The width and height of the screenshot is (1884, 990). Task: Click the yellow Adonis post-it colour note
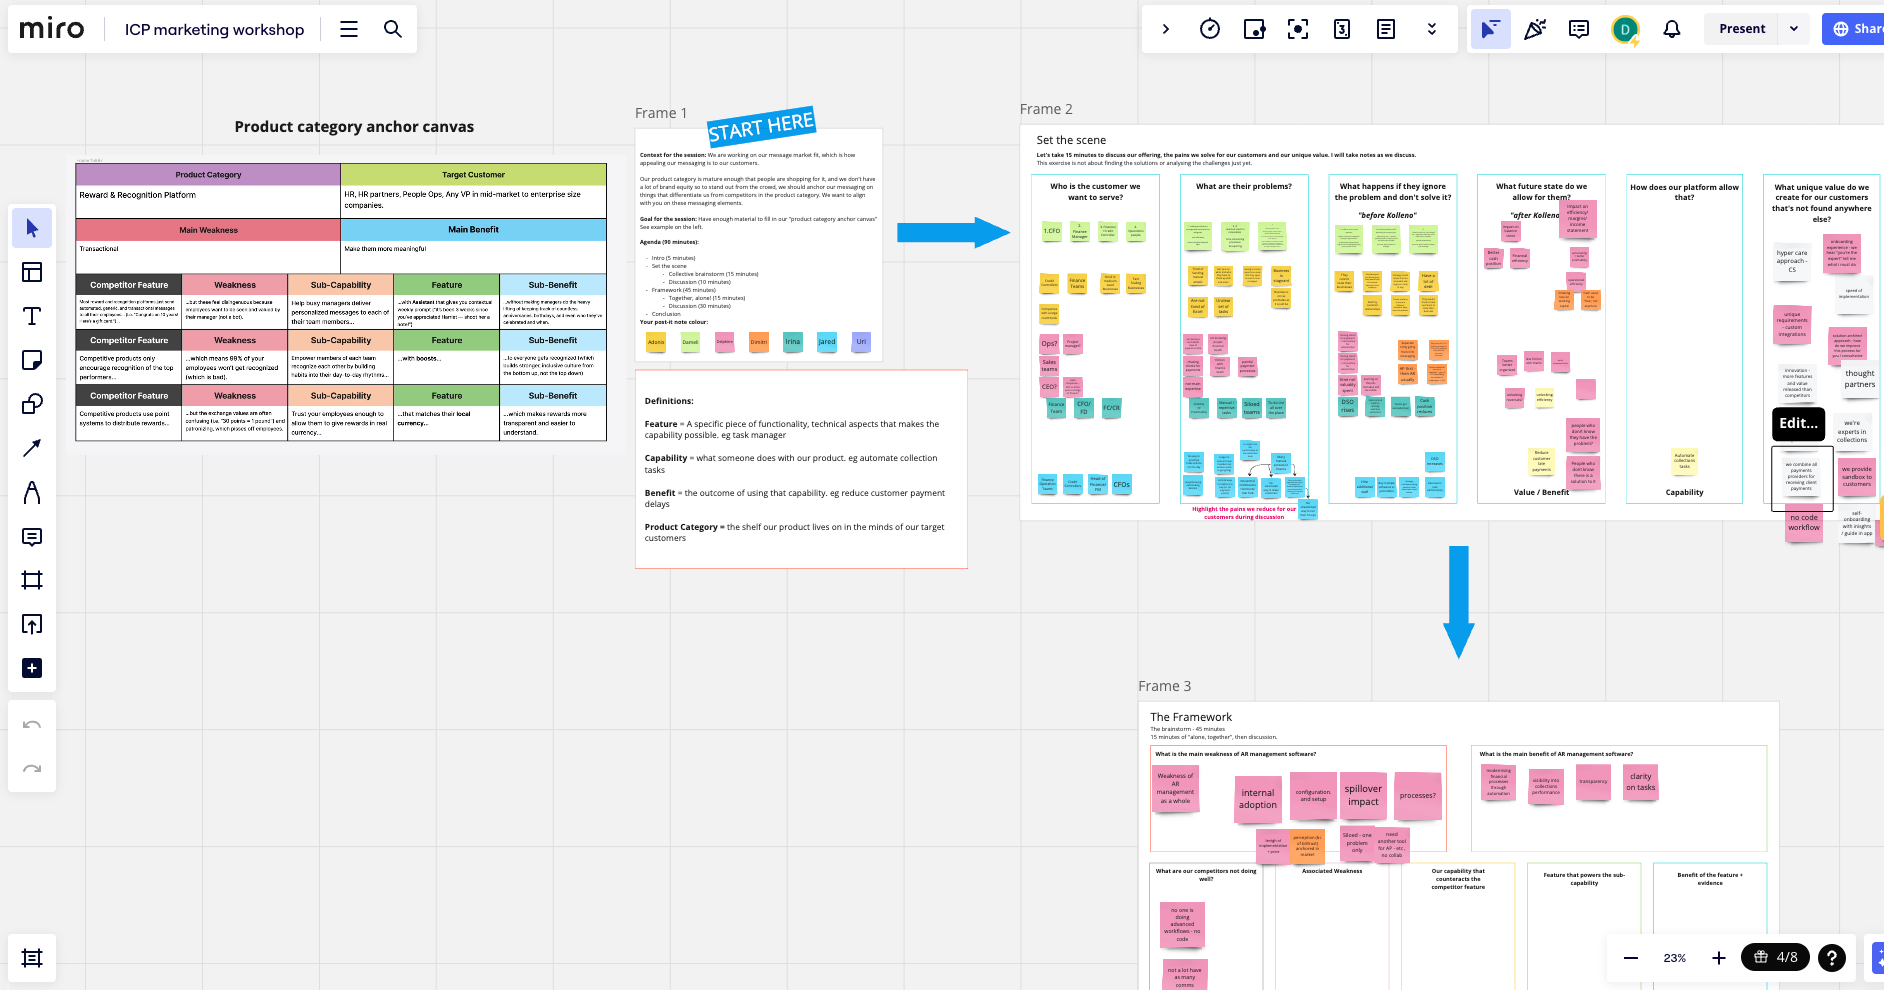656,342
